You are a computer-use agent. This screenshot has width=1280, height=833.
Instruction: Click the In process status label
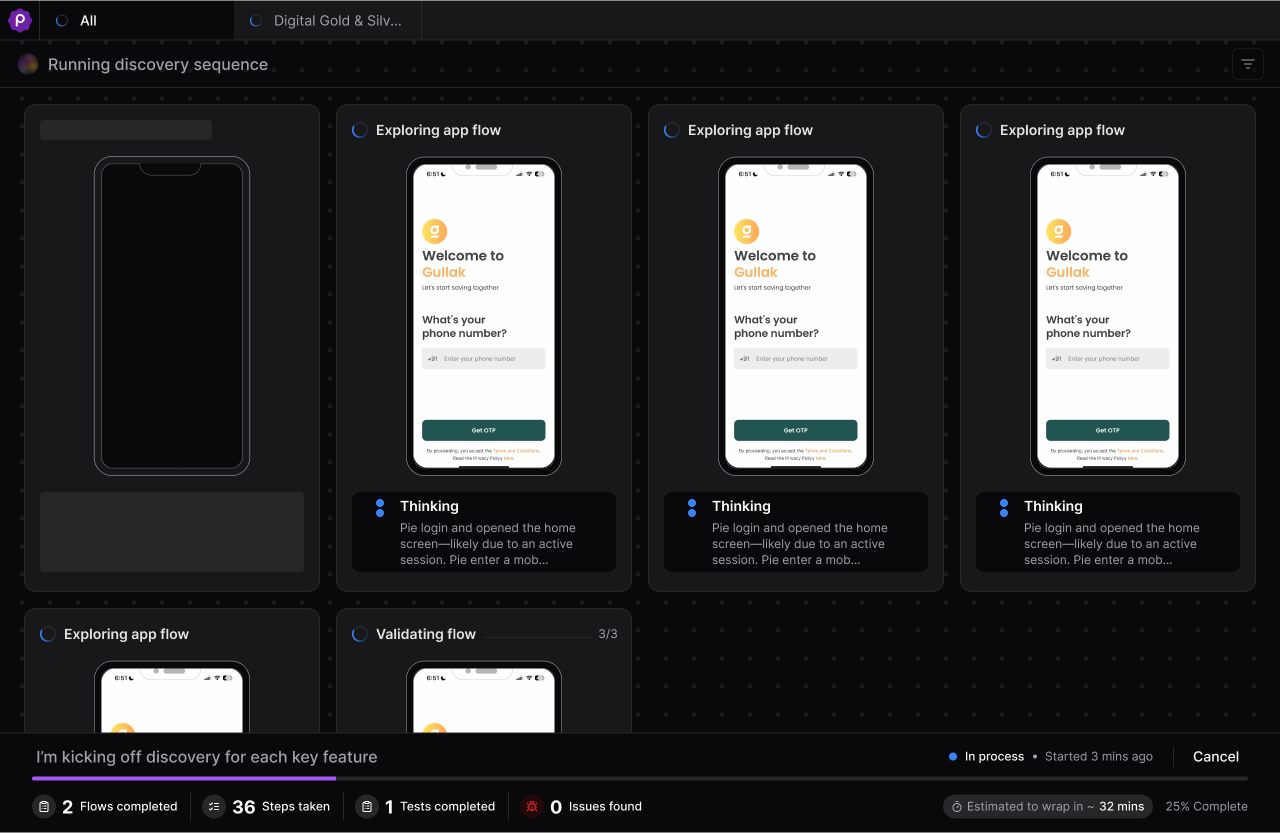tap(994, 756)
